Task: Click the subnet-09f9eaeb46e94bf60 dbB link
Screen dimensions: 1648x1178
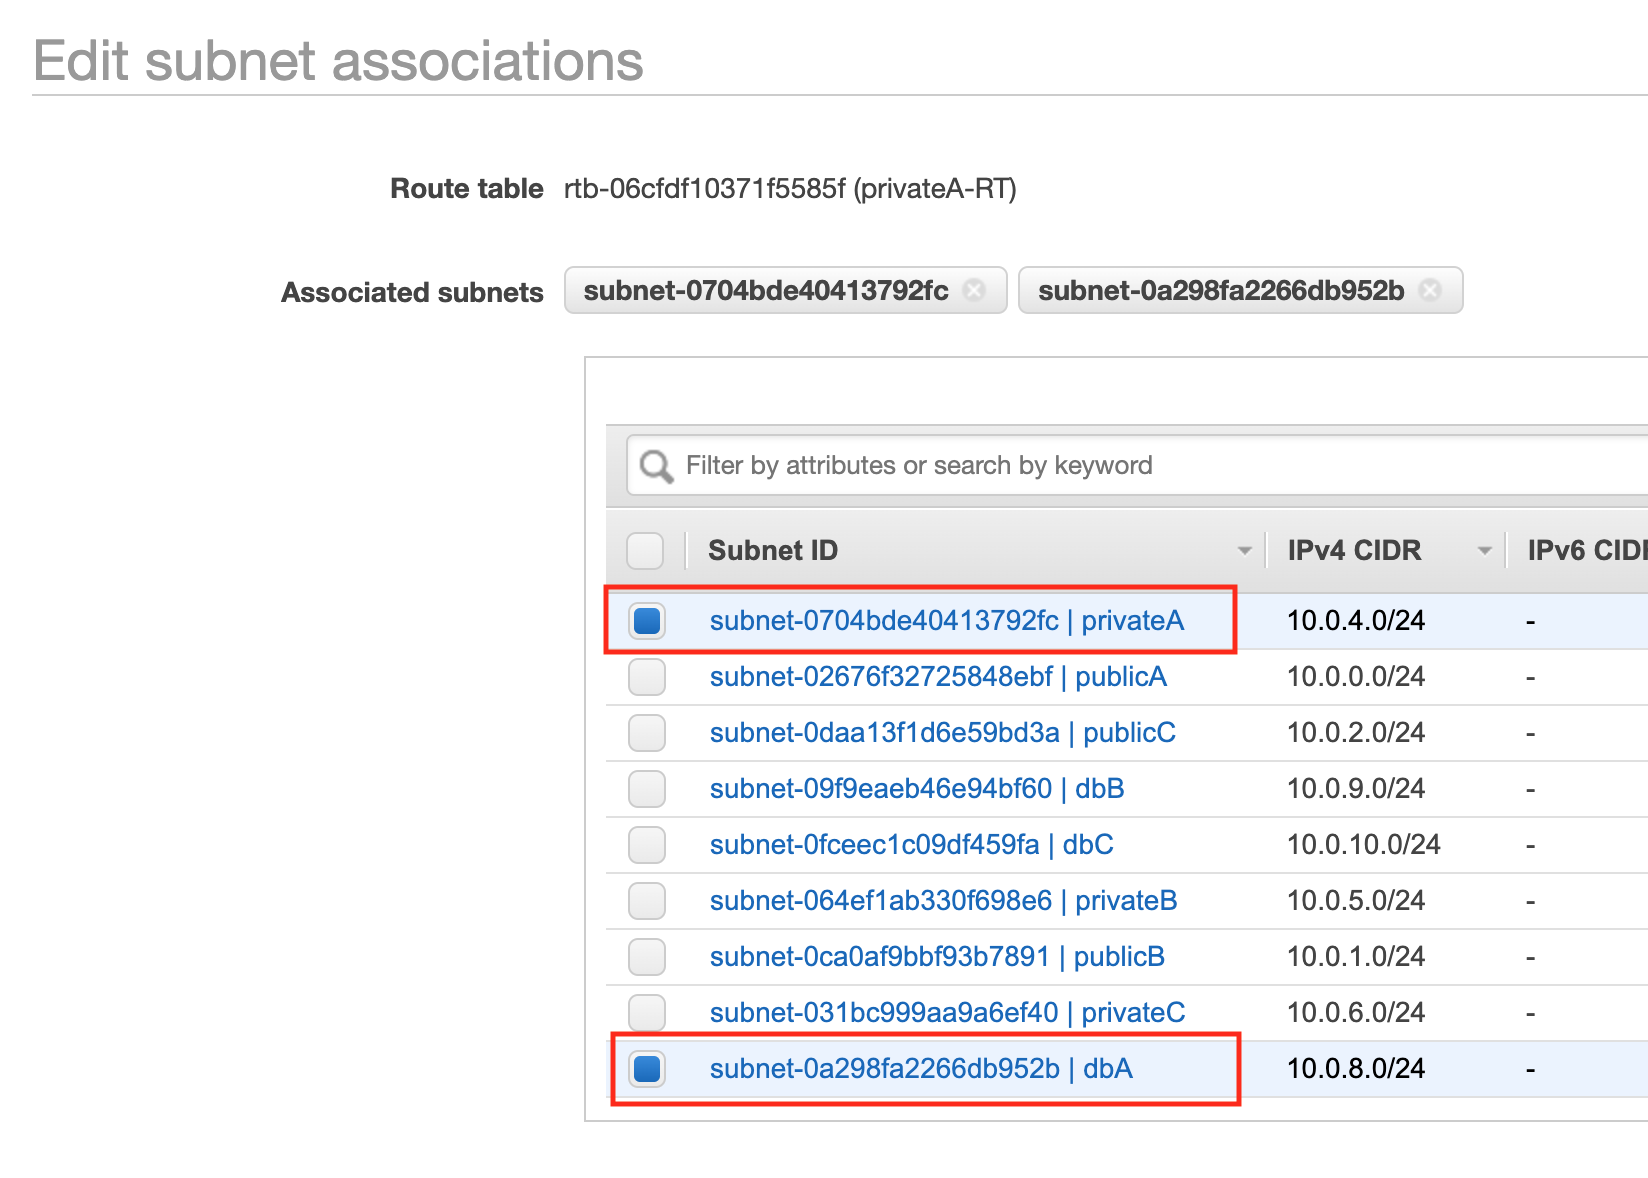Action: tap(916, 789)
